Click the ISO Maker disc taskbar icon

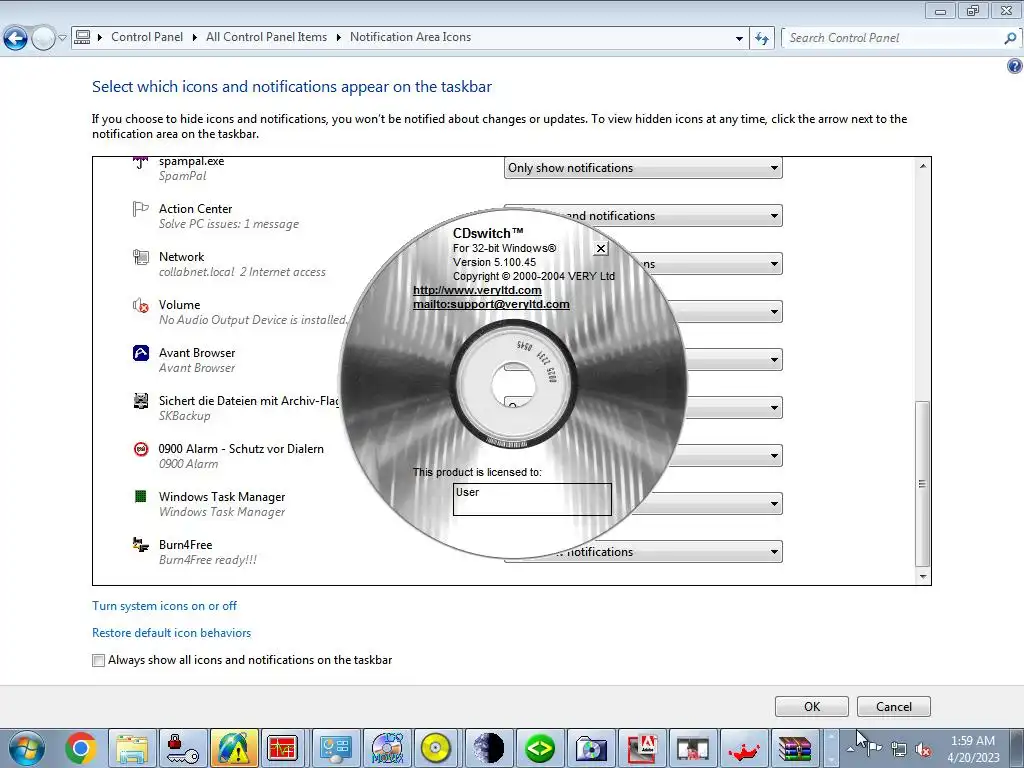click(x=387, y=748)
